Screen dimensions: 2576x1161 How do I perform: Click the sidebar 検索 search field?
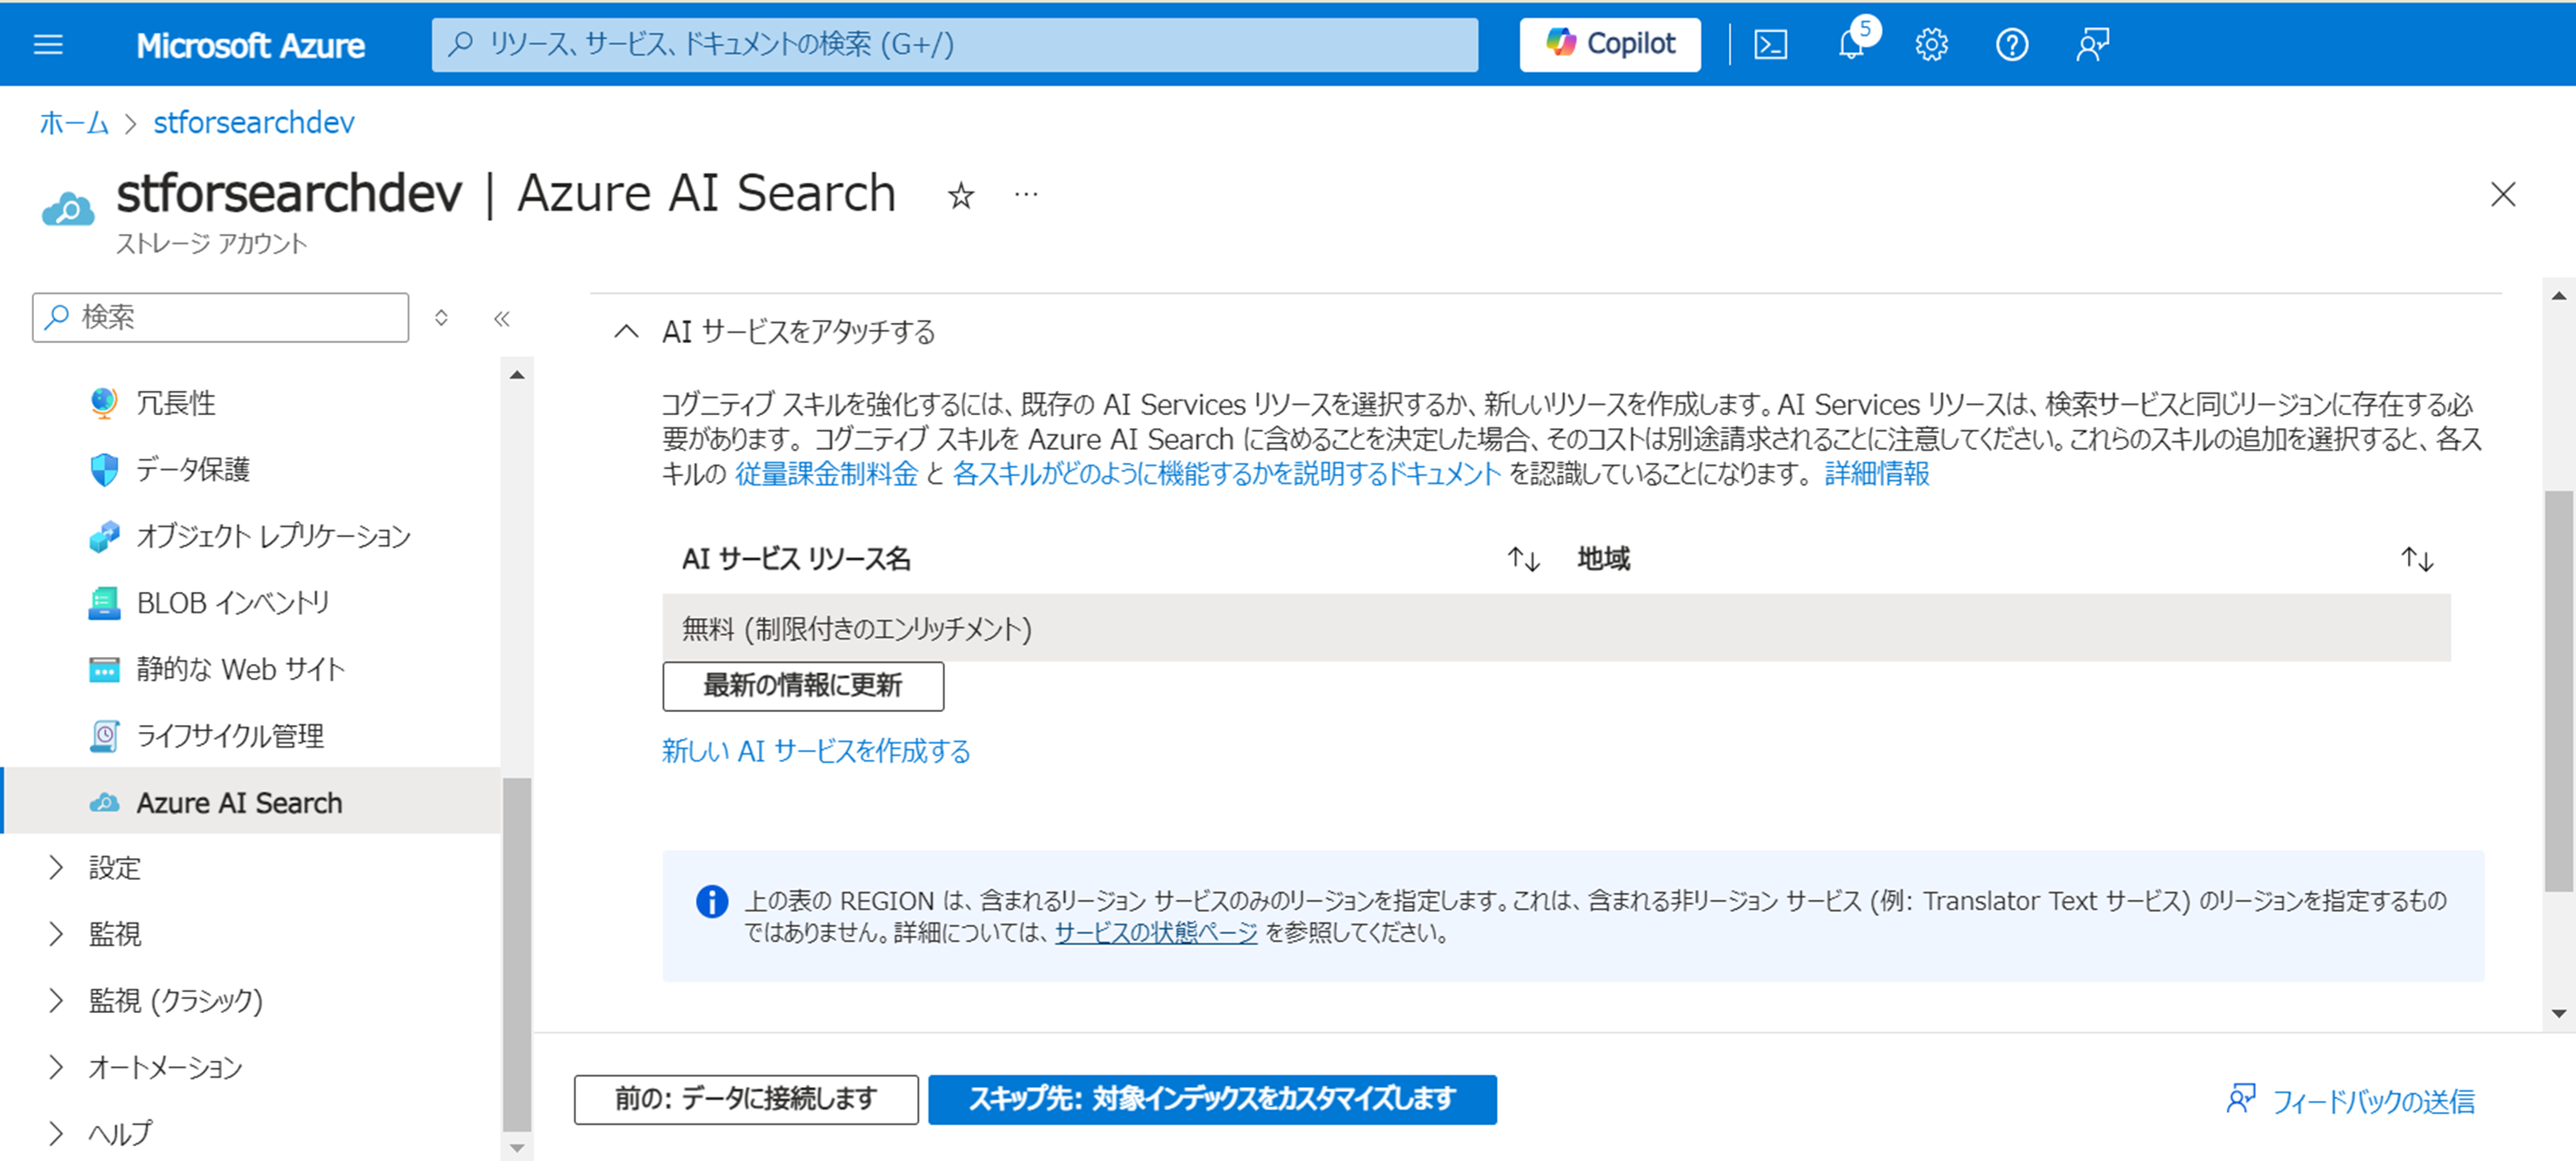click(x=220, y=317)
